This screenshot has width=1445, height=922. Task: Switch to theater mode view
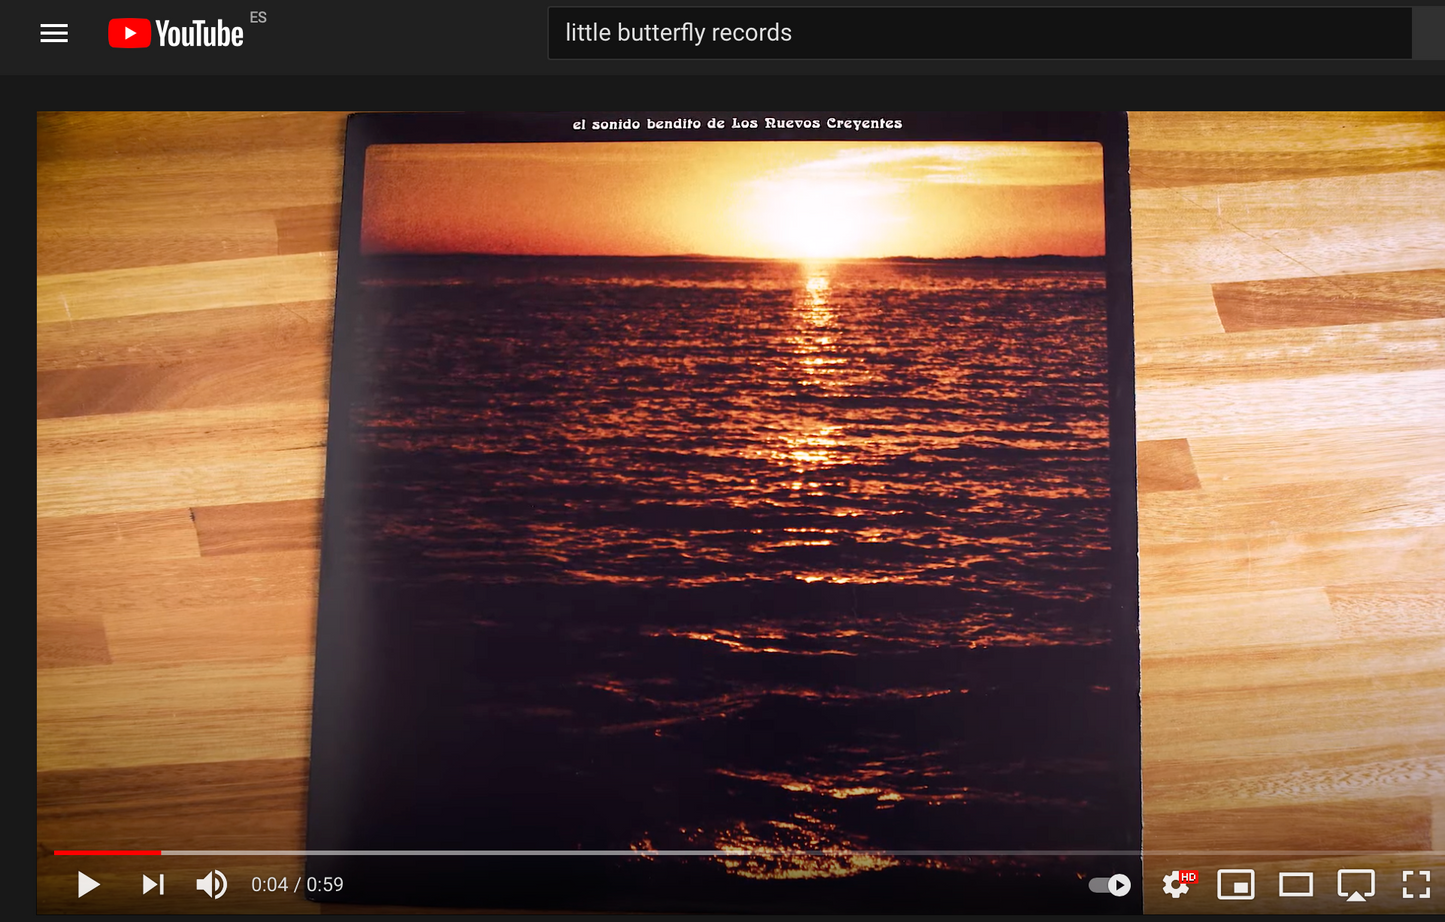[1296, 884]
